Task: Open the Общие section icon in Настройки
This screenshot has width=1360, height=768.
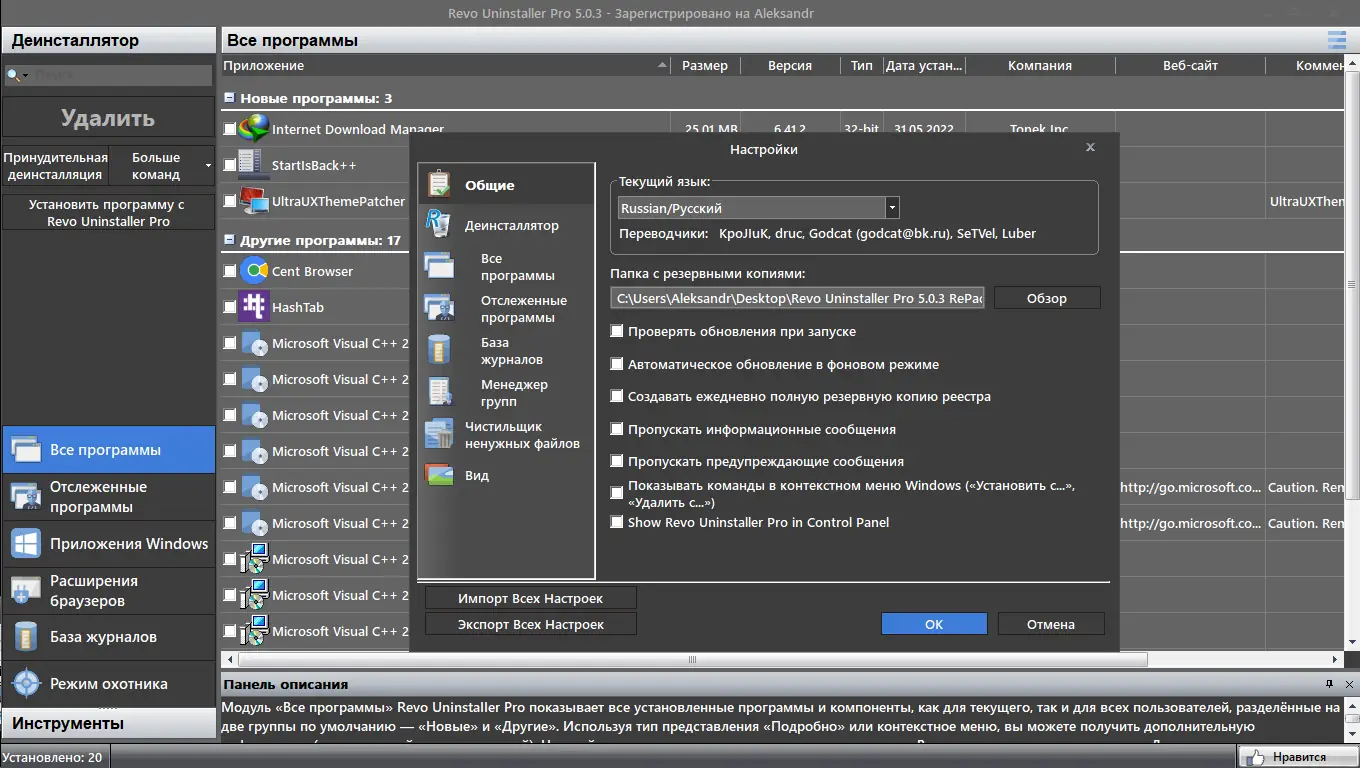Action: coord(439,185)
